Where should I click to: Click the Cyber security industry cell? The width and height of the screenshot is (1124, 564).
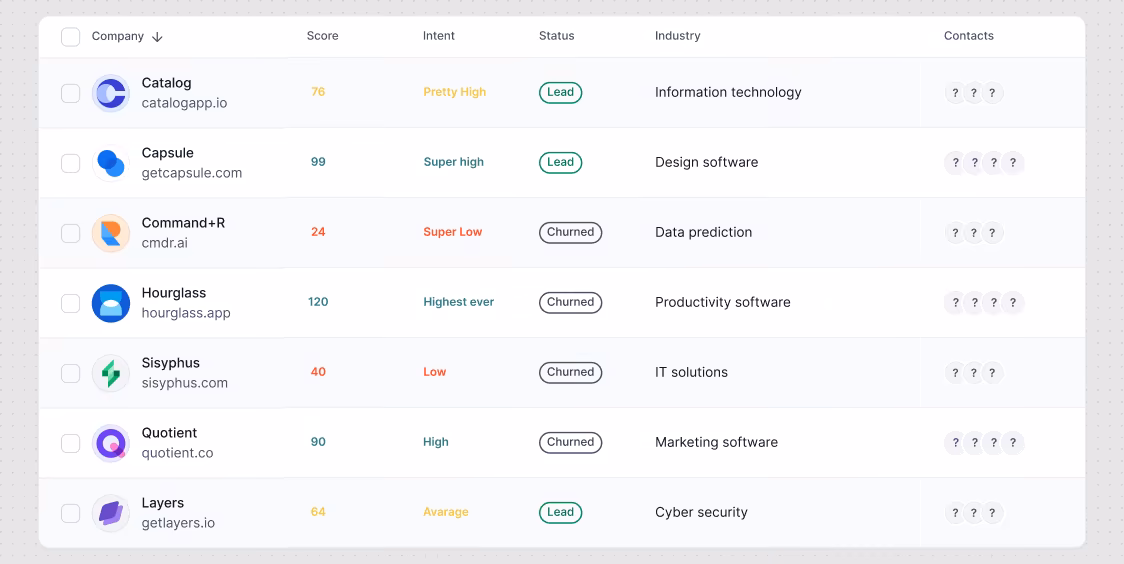[701, 512]
